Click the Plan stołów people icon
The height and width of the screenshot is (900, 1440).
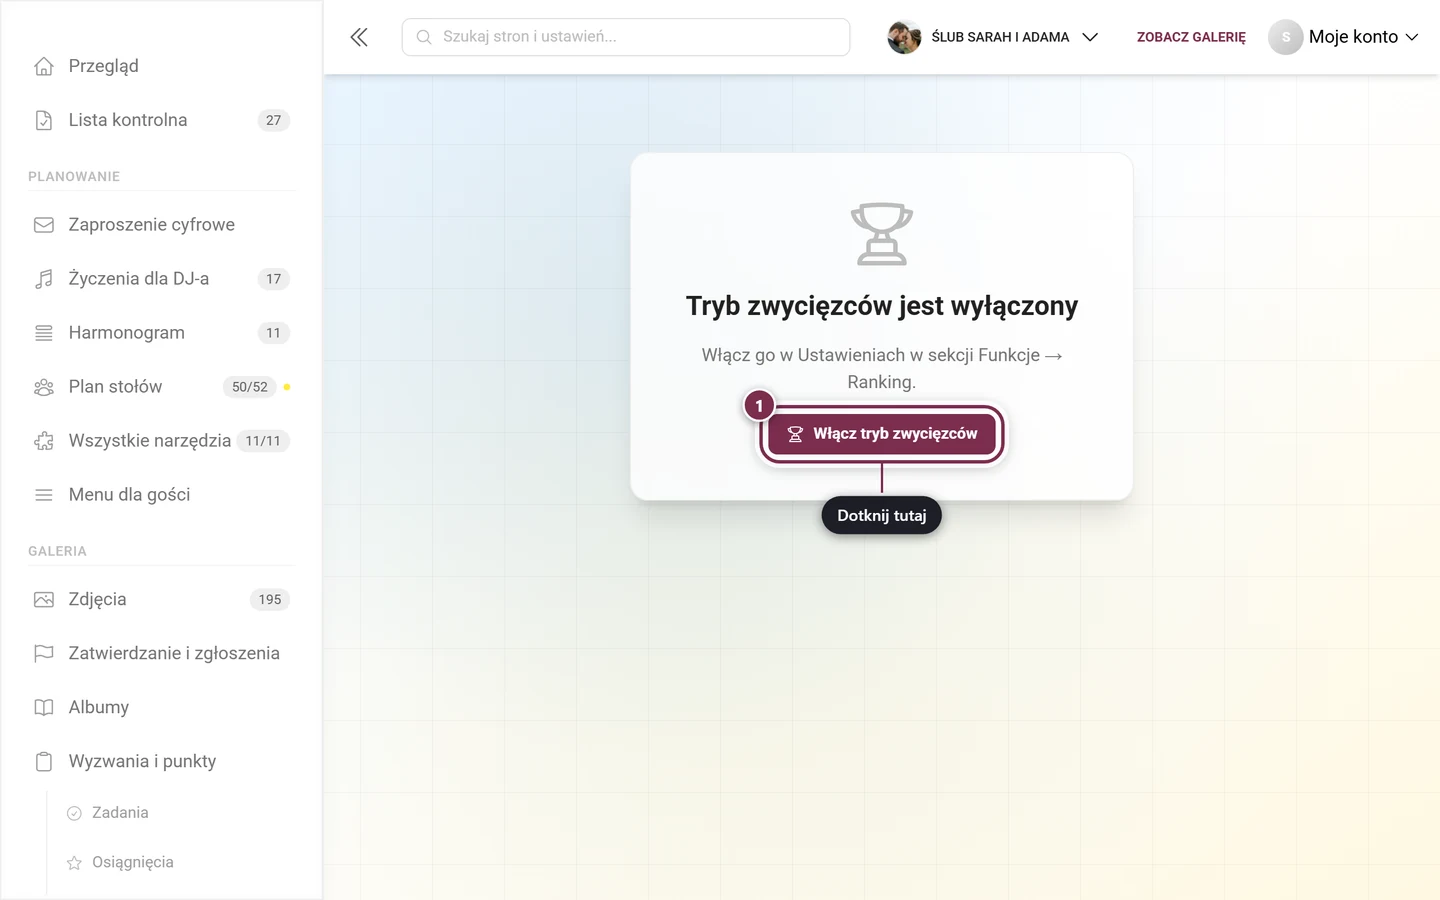pyautogui.click(x=44, y=387)
